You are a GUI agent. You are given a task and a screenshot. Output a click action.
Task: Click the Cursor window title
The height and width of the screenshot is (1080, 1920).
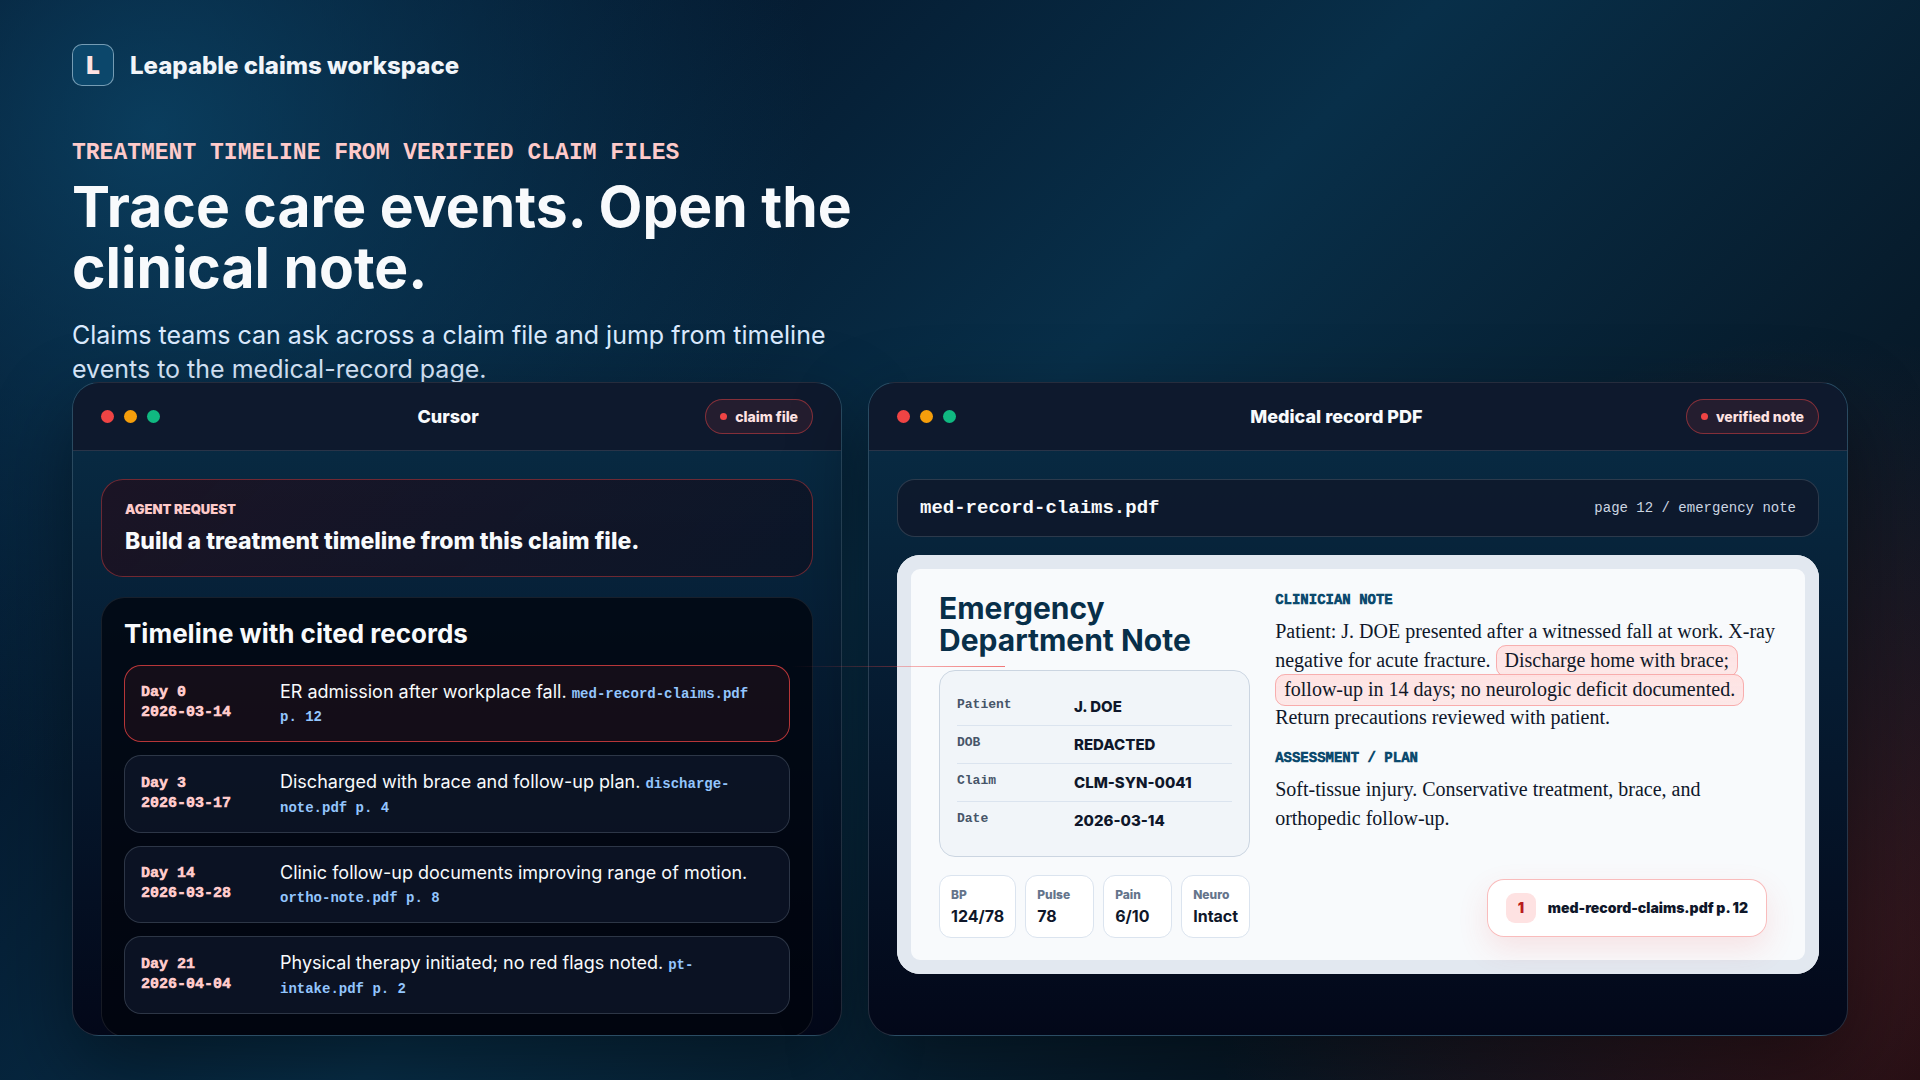448,417
